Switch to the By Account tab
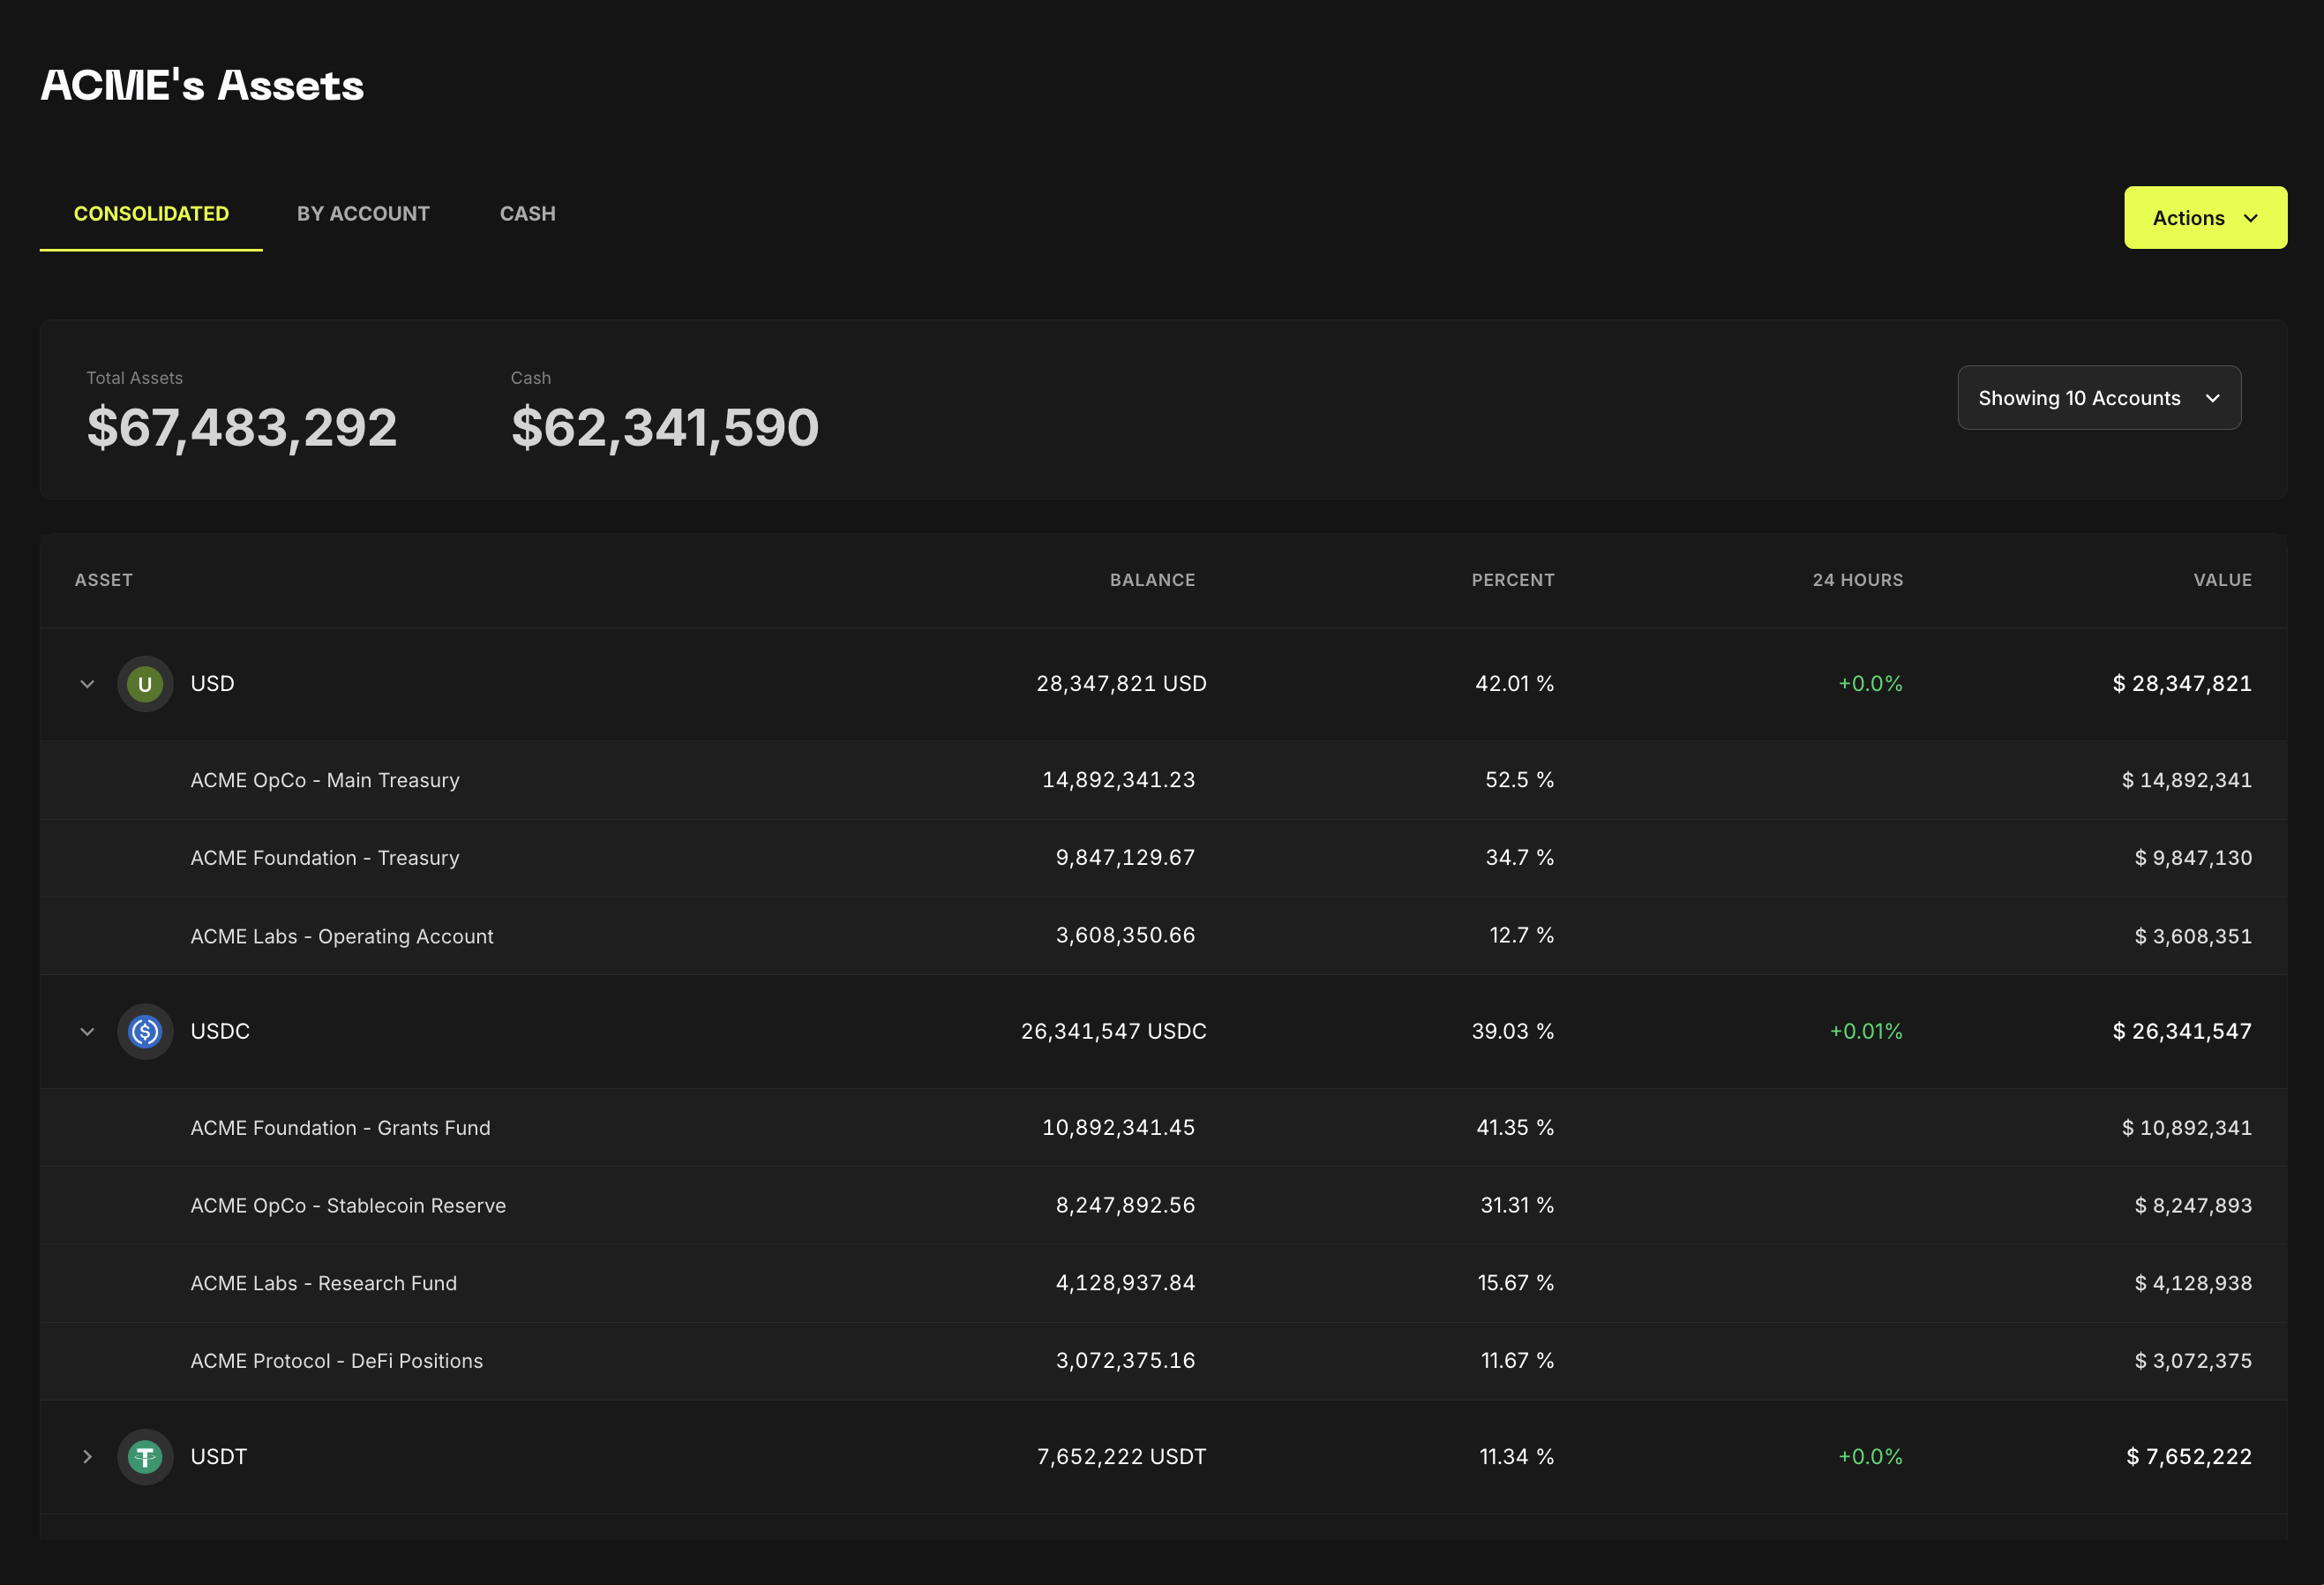 pos(363,214)
